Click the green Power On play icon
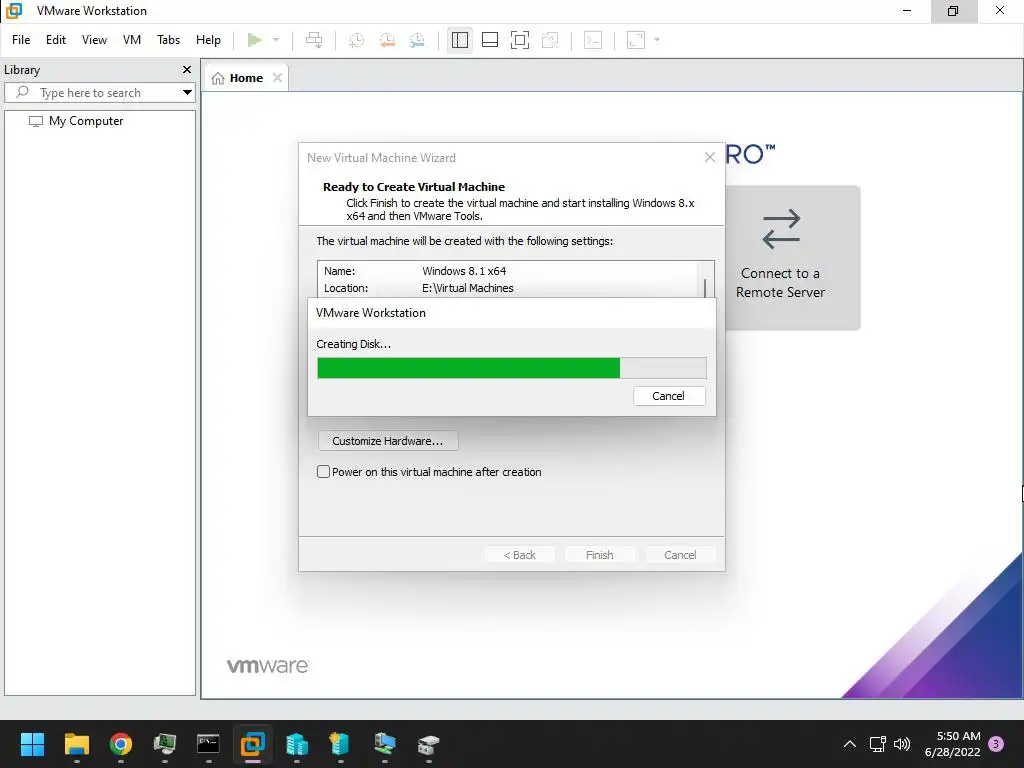Viewport: 1024px width, 768px height. (255, 40)
